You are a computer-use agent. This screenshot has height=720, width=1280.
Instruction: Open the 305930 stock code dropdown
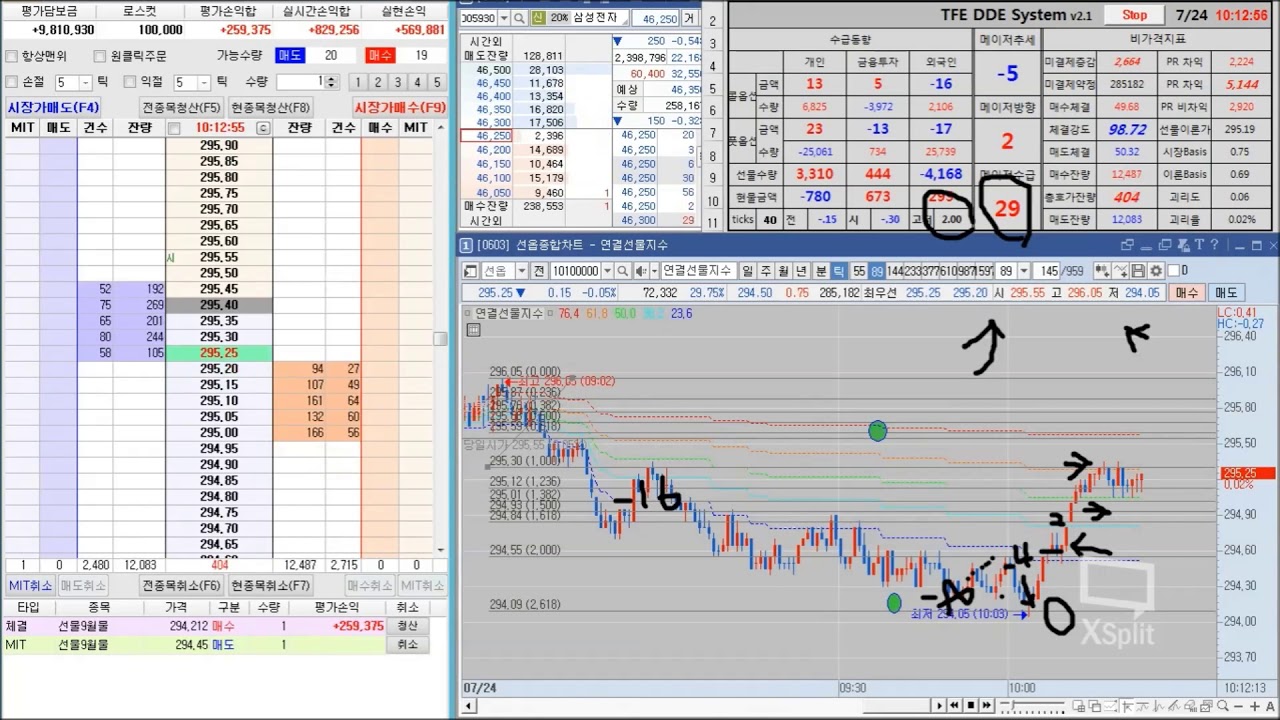pyautogui.click(x=503, y=18)
